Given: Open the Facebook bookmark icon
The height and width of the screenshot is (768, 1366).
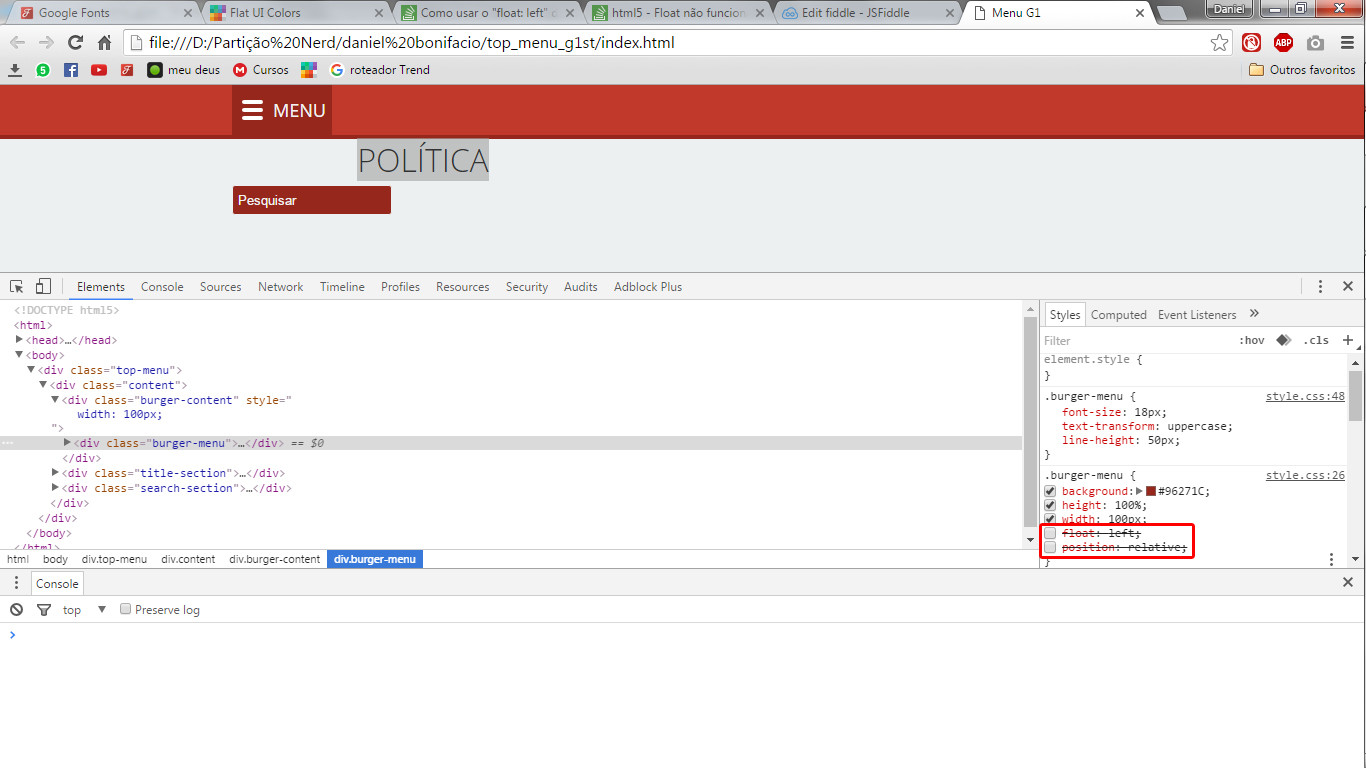Looking at the screenshot, I should click(71, 70).
